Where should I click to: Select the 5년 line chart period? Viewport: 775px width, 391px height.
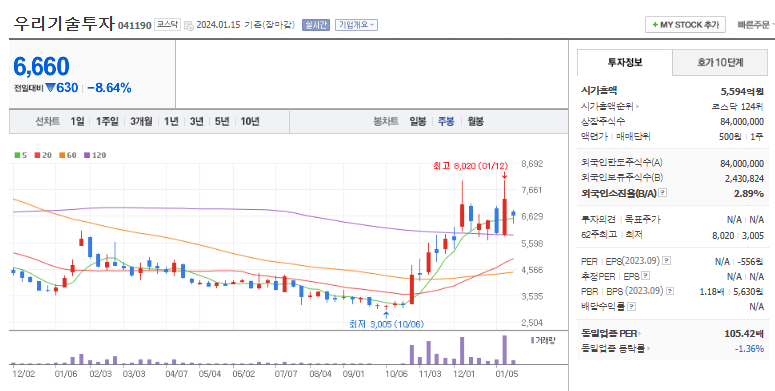[x=221, y=122]
